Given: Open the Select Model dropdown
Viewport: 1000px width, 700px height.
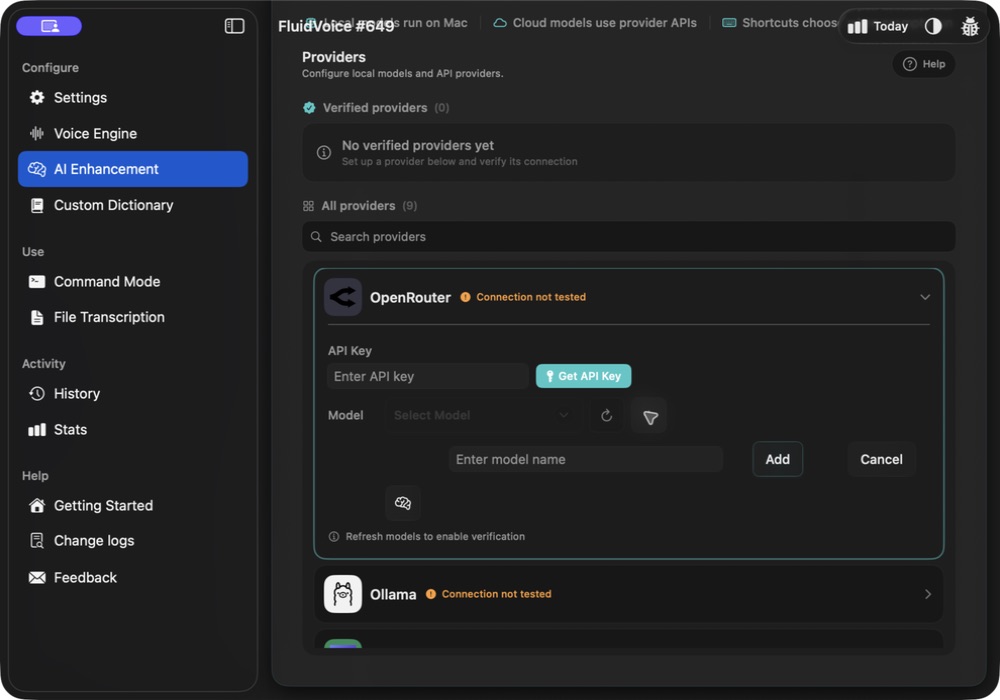Looking at the screenshot, I should point(482,415).
